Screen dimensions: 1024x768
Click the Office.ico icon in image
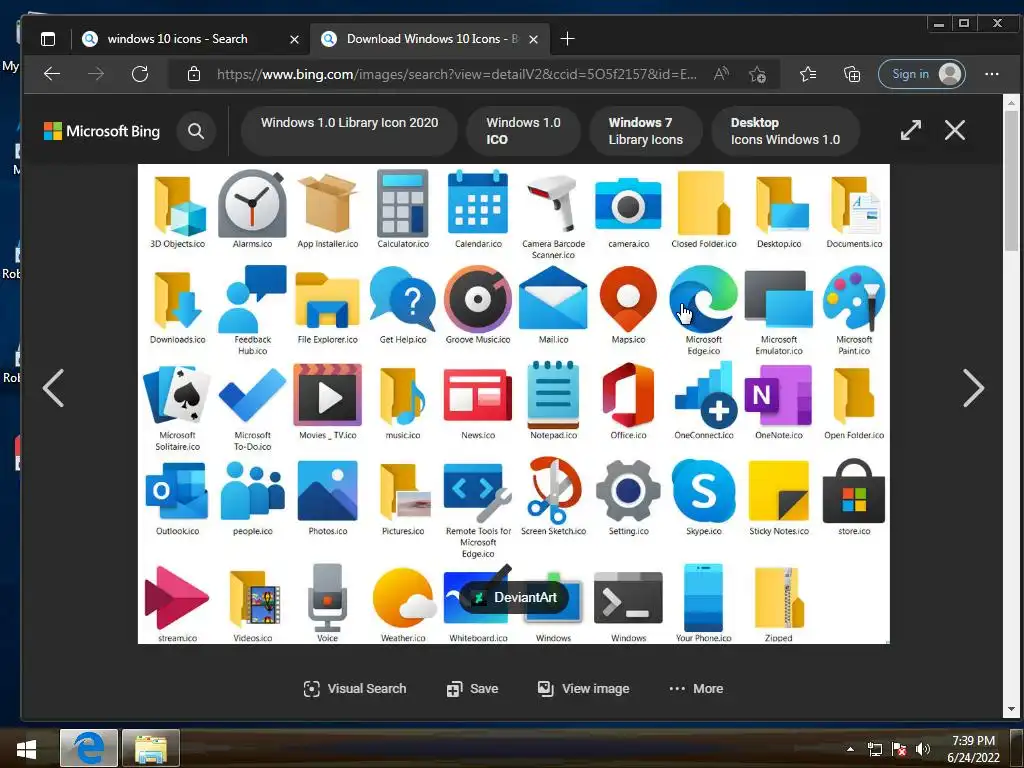coord(628,395)
